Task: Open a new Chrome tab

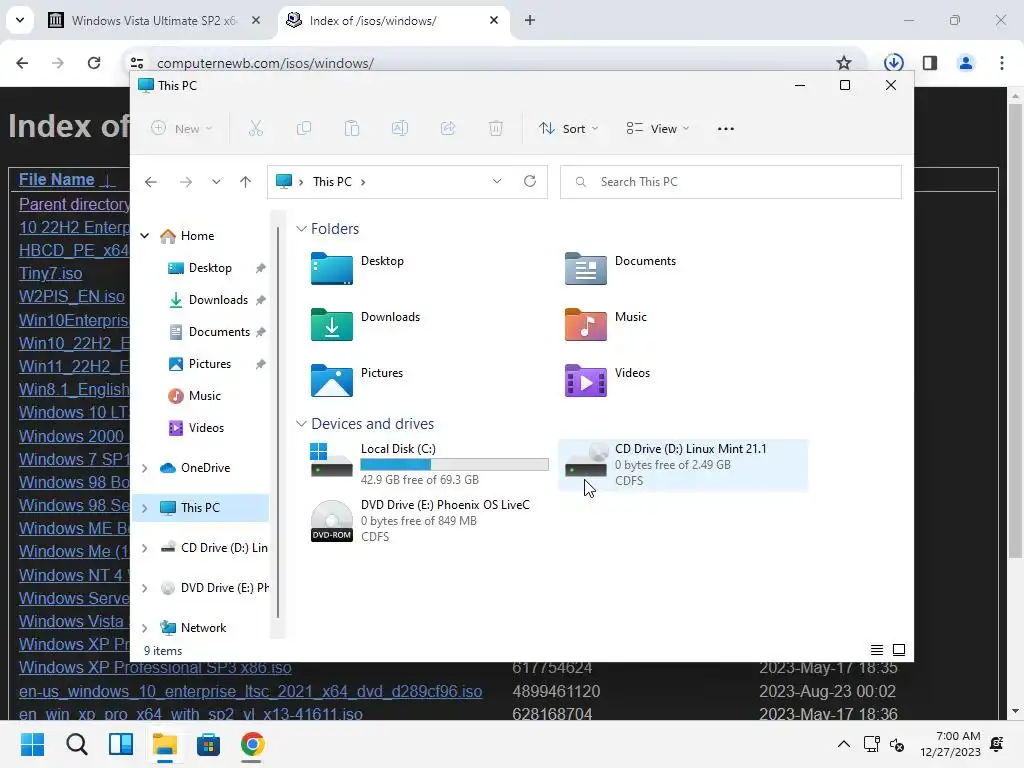Action: point(530,20)
